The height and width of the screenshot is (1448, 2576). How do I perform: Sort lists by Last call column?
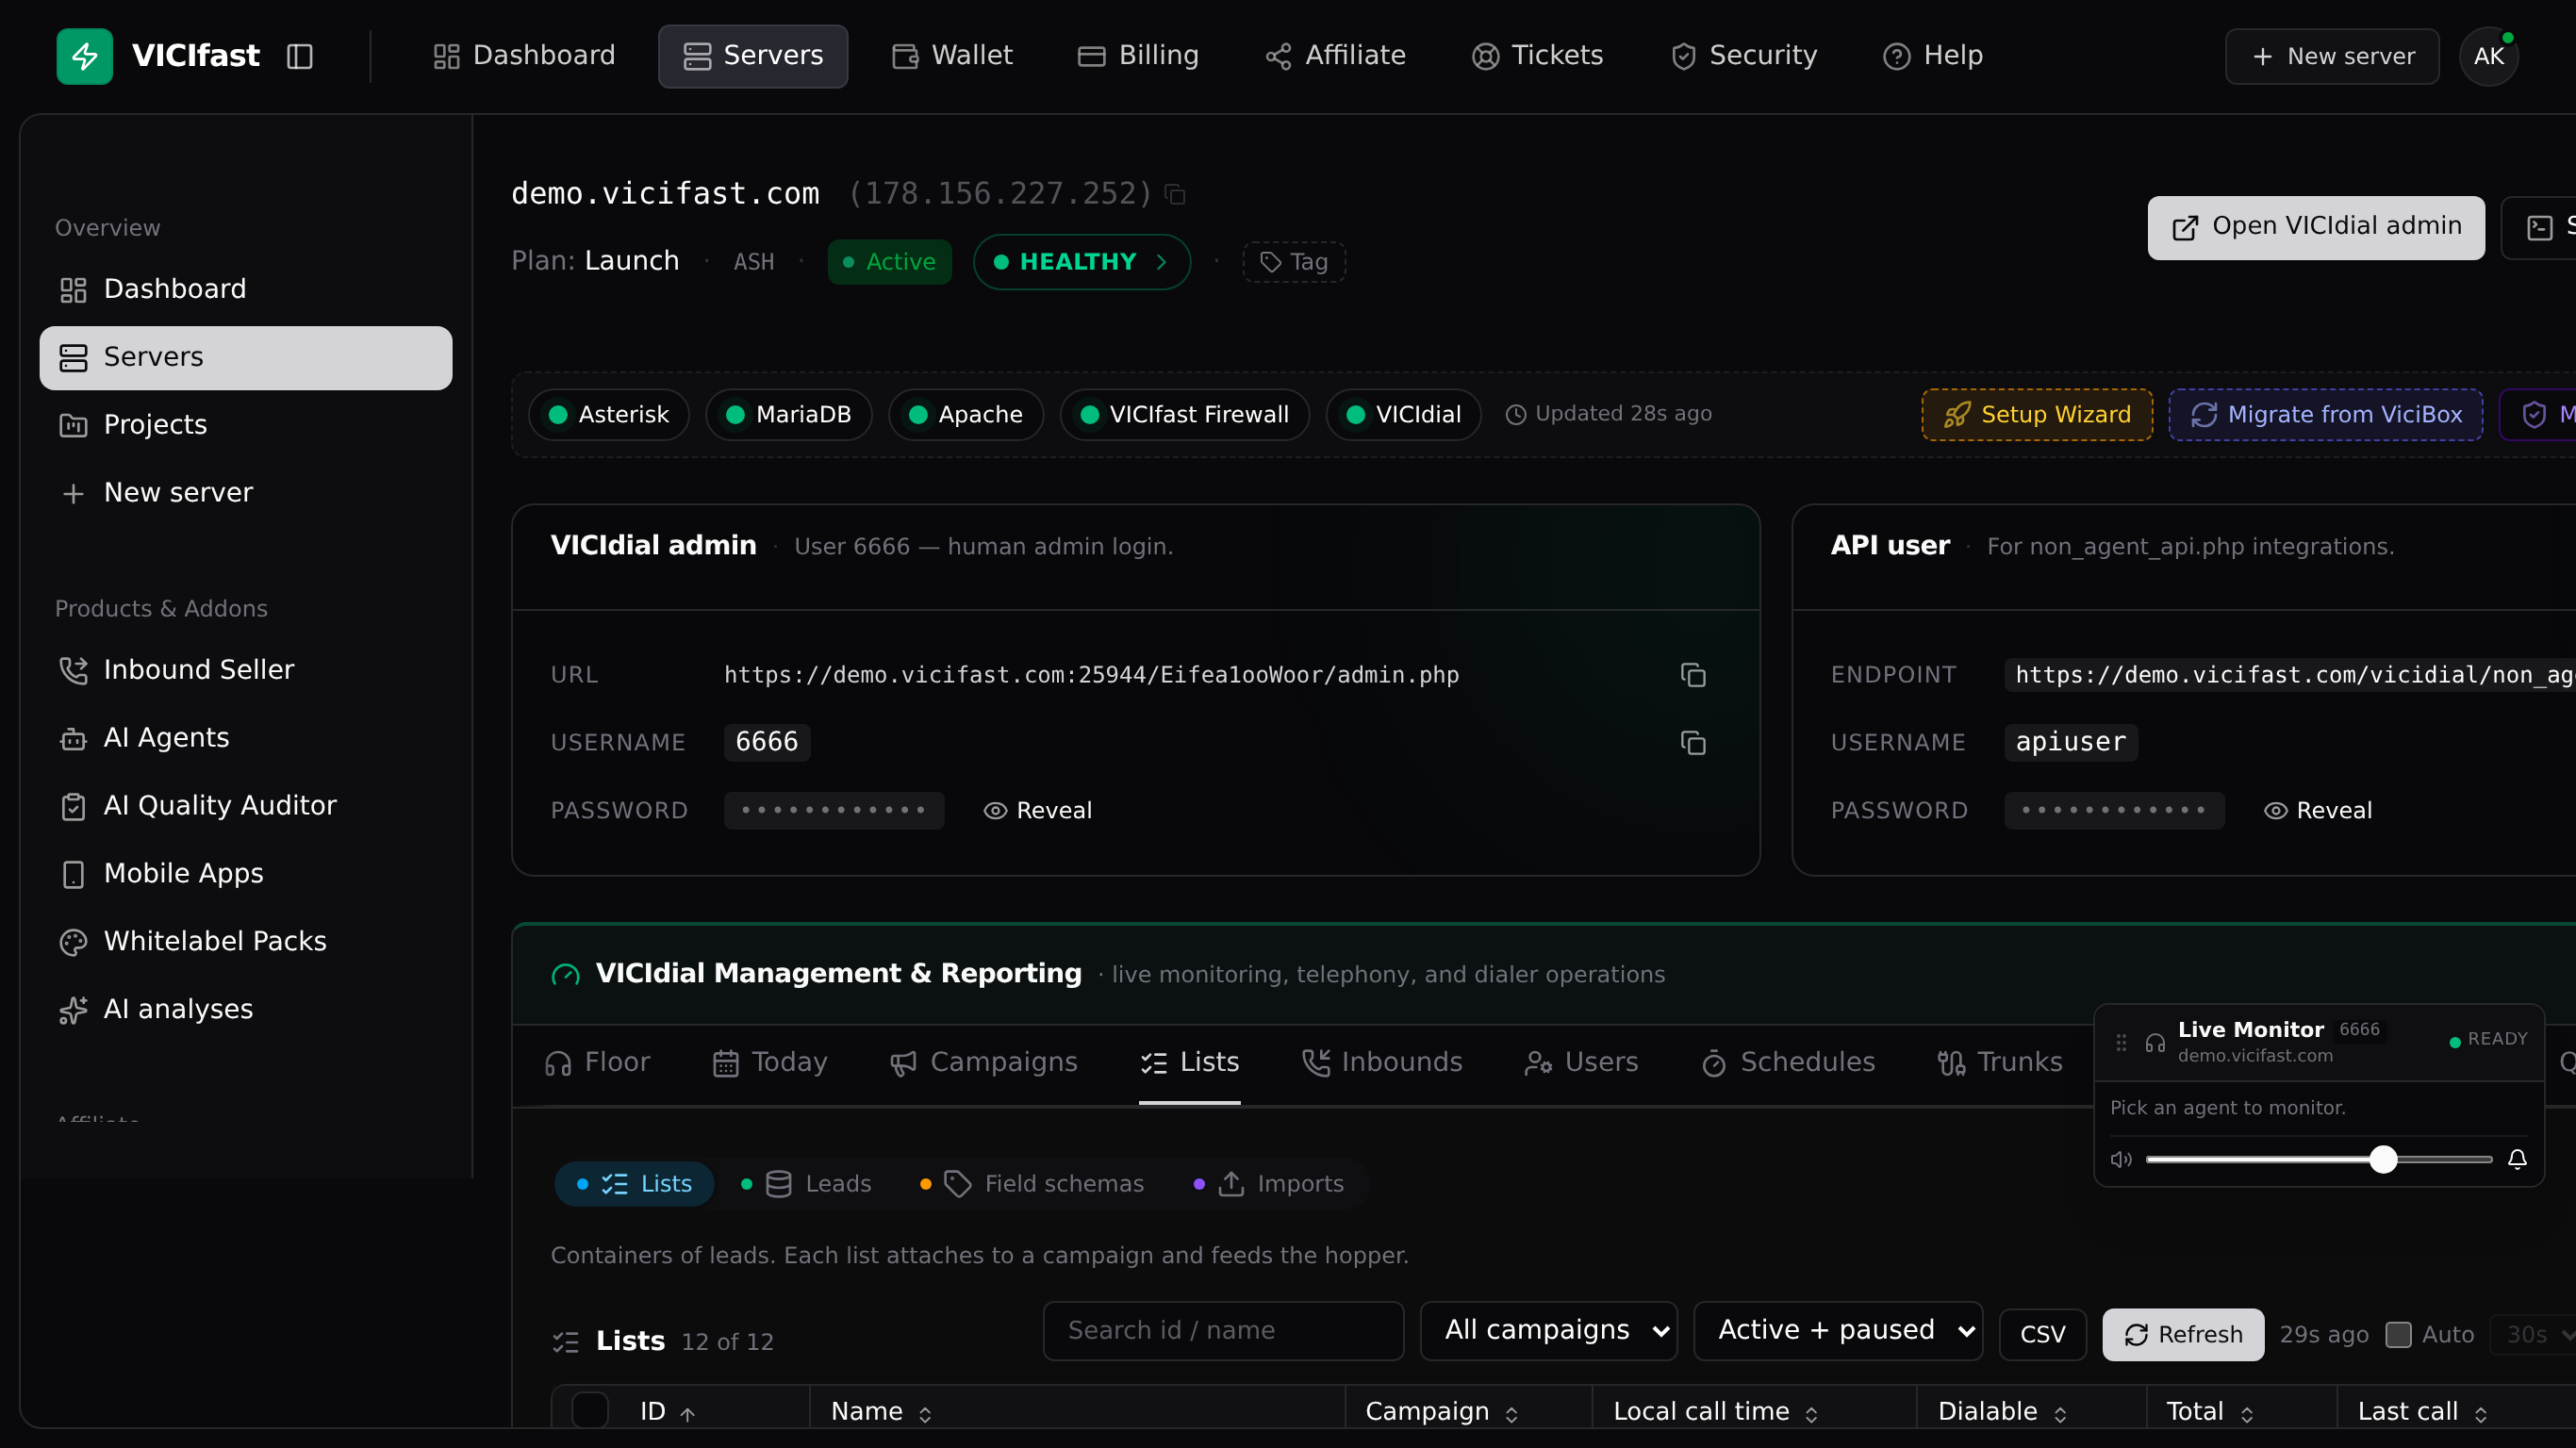2422,1412
